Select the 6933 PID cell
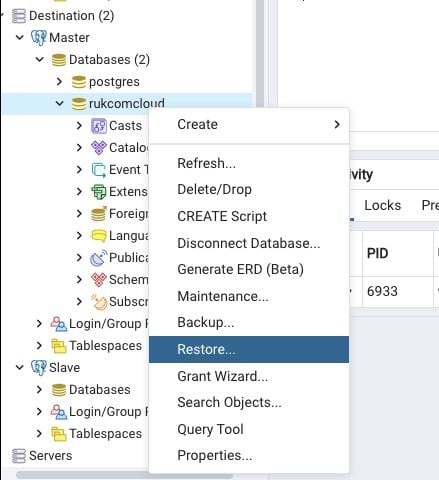This screenshot has width=439, height=480. tap(398, 291)
